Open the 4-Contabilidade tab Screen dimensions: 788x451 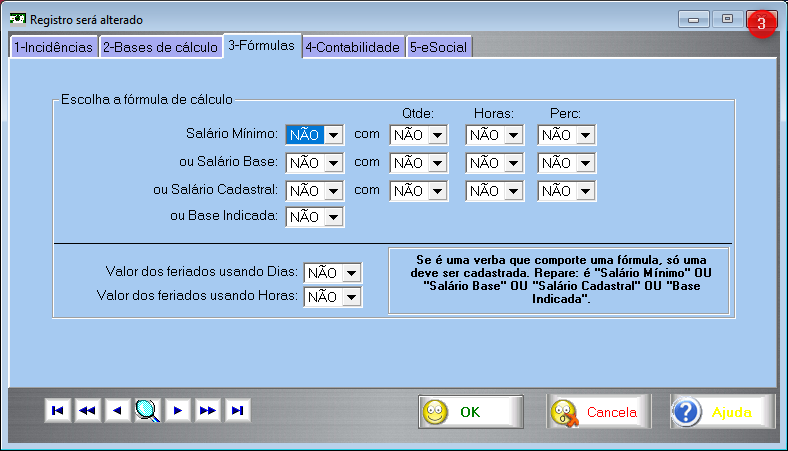pyautogui.click(x=353, y=47)
